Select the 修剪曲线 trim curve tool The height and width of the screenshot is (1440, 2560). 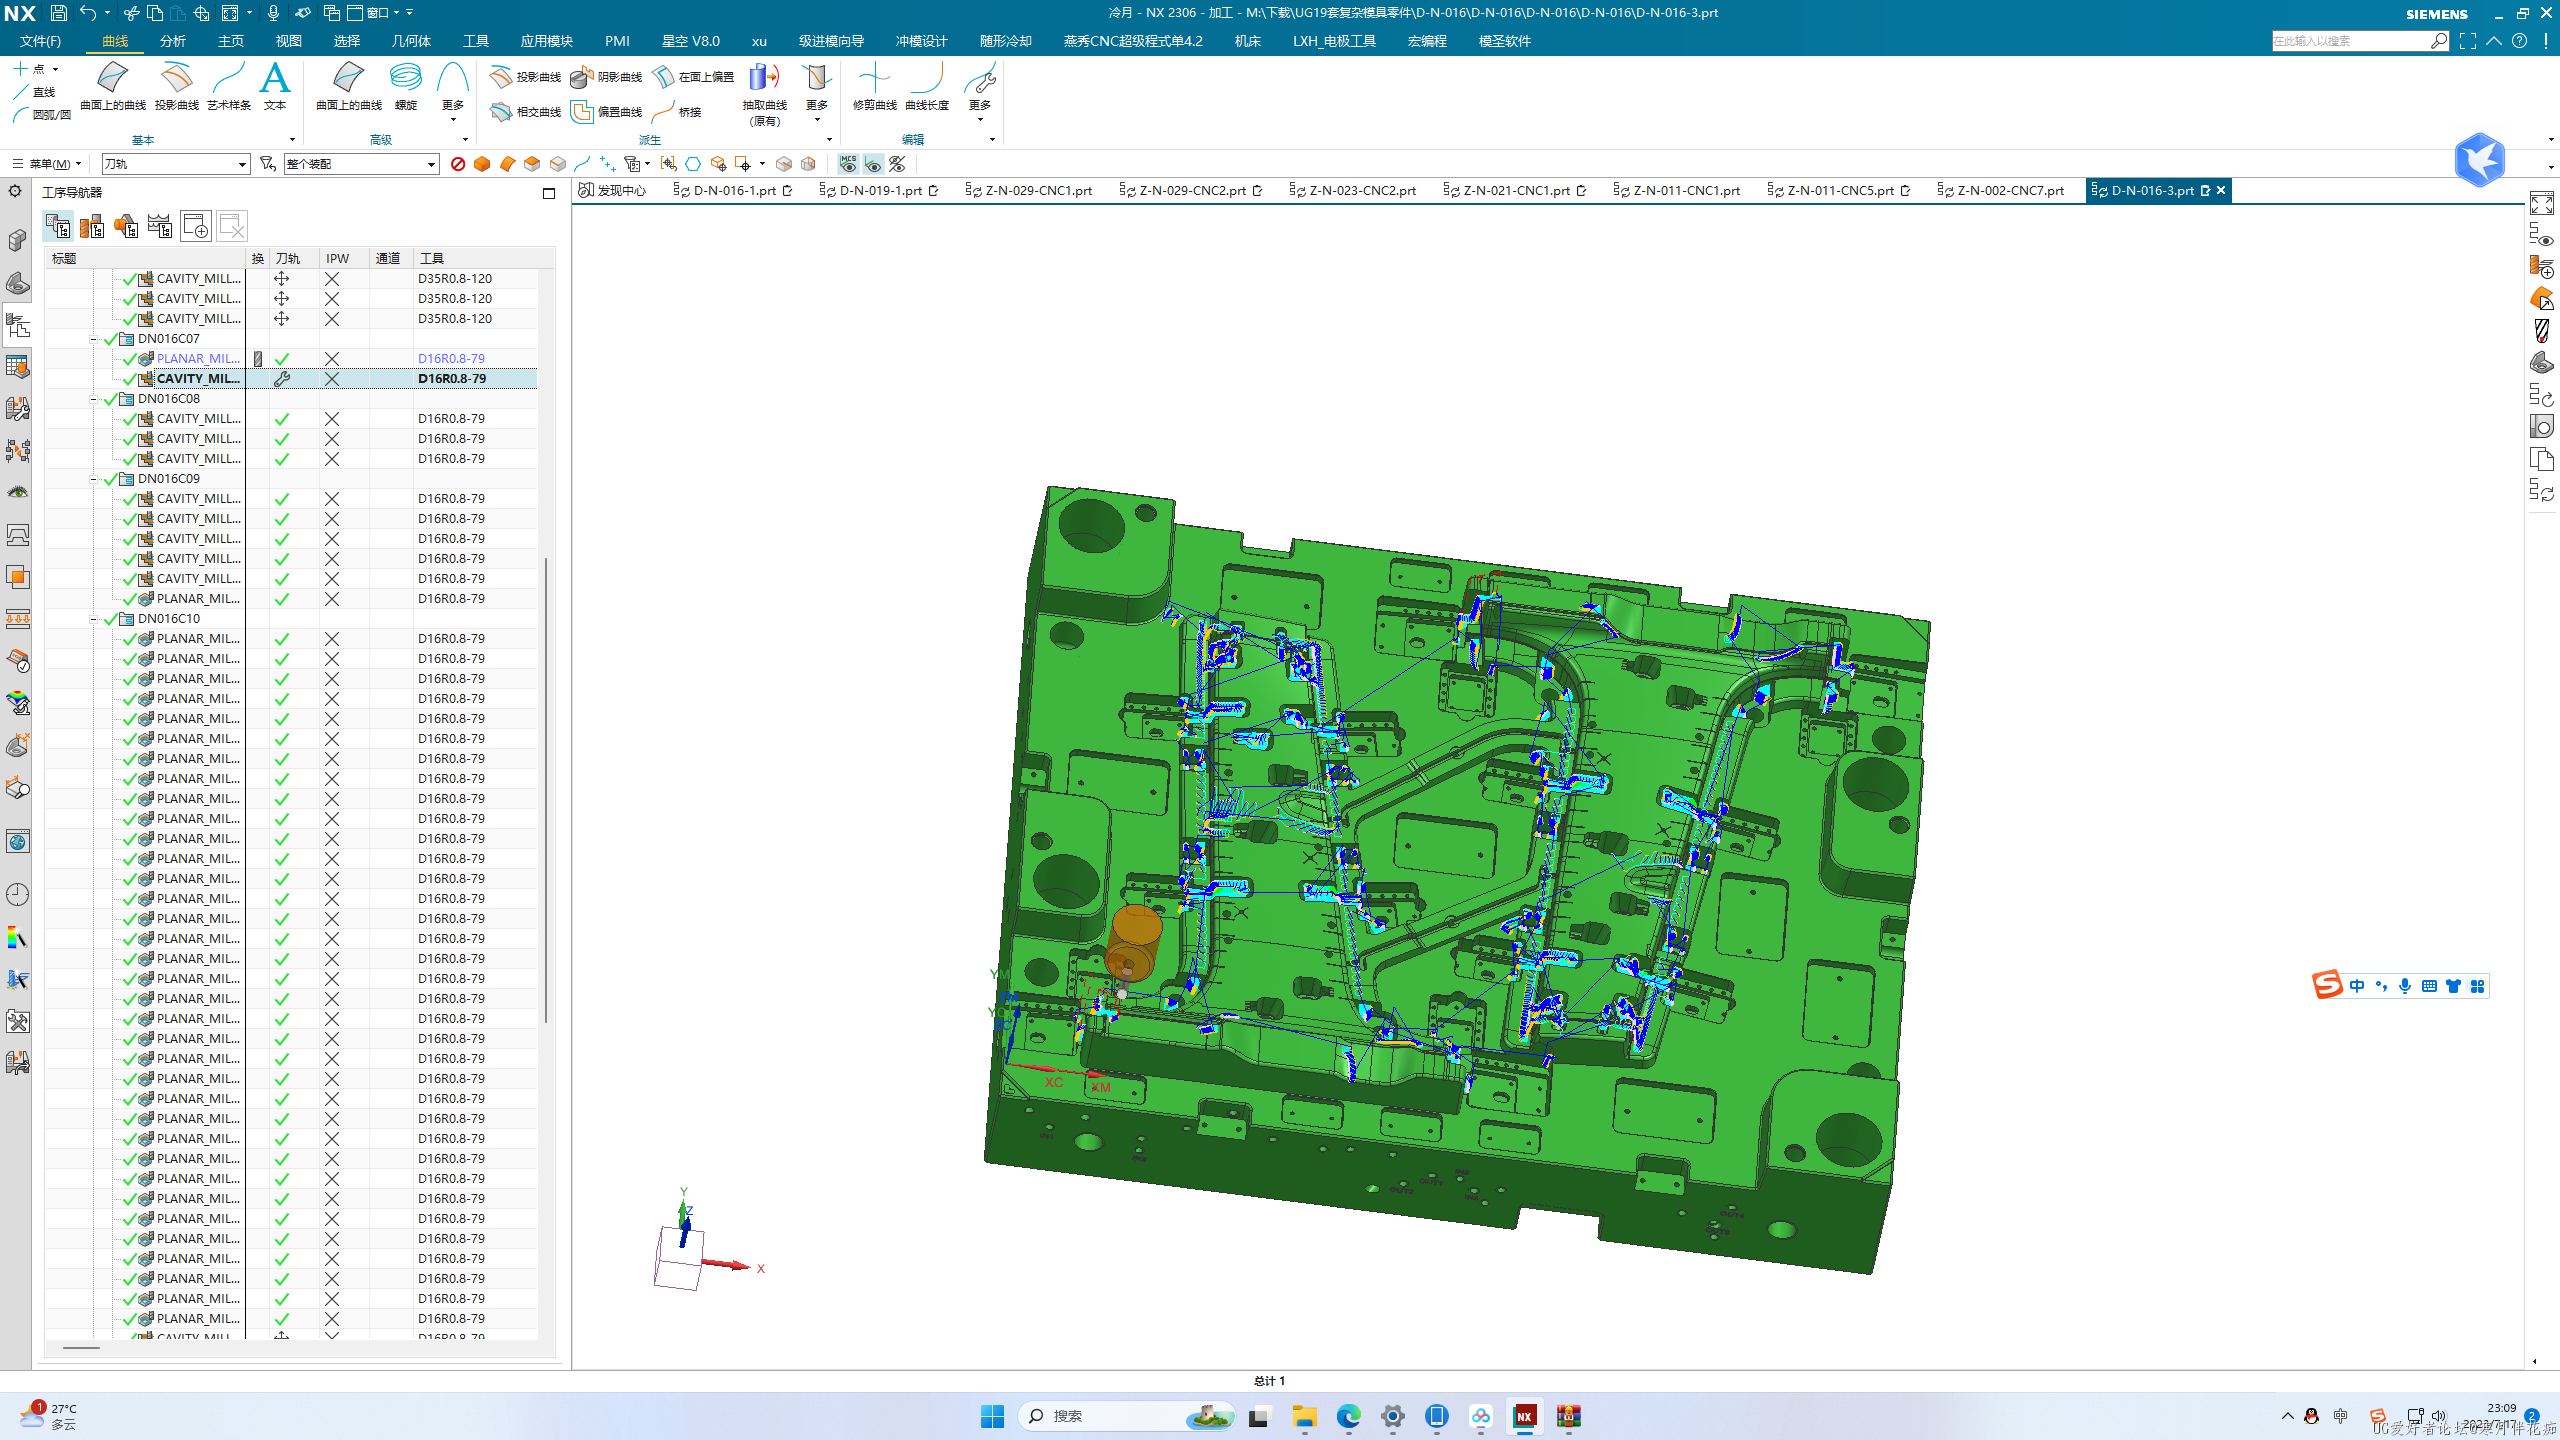[x=874, y=86]
